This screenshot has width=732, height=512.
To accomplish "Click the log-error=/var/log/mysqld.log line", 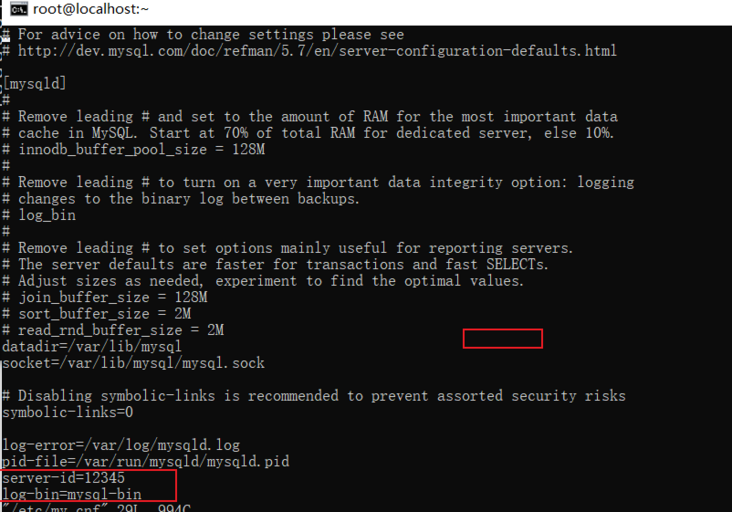I will (121, 445).
